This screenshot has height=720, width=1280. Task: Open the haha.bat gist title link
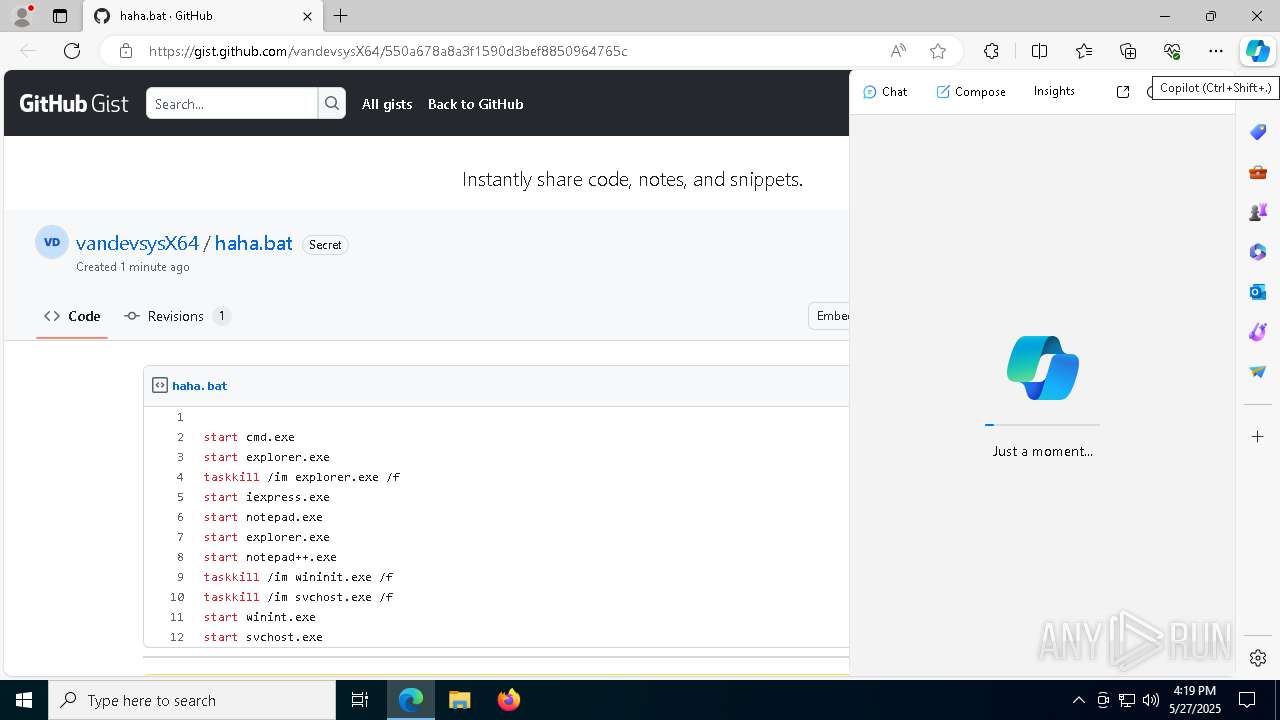(x=253, y=243)
